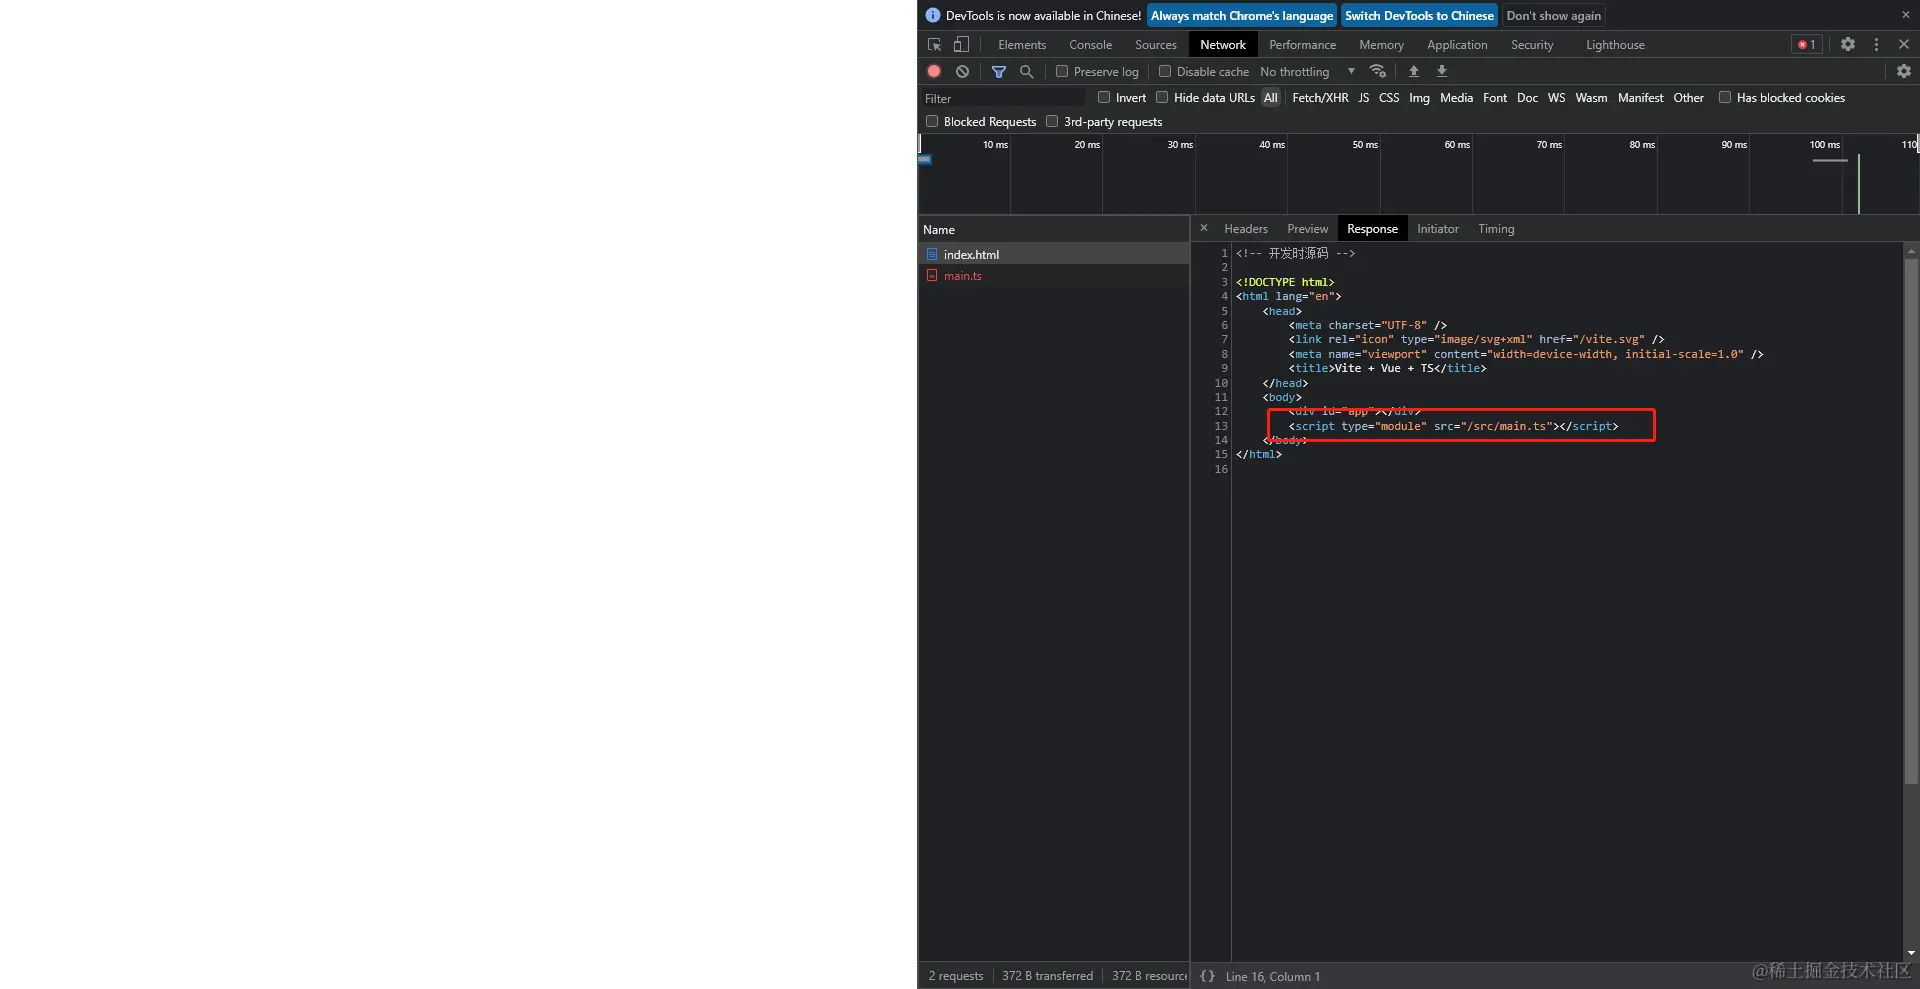1920x989 pixels.
Task: Click the main.ts failed request icon
Action: (932, 276)
